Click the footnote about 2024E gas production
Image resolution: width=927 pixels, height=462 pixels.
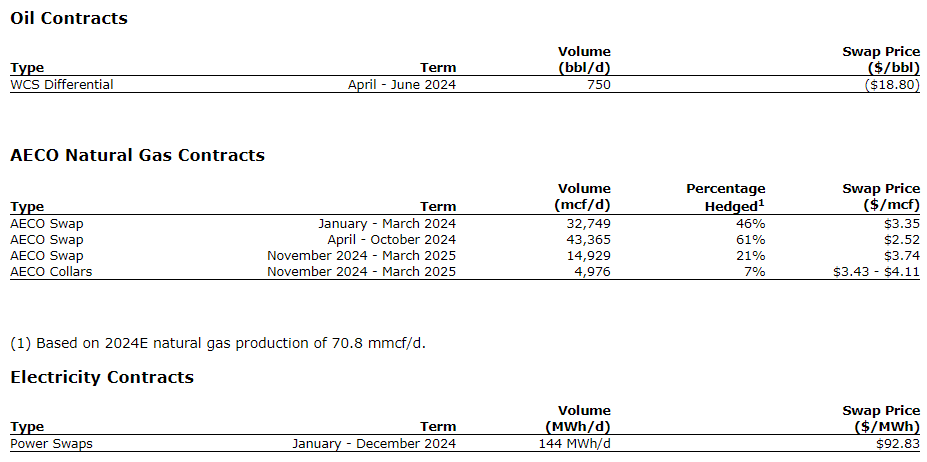point(218,343)
